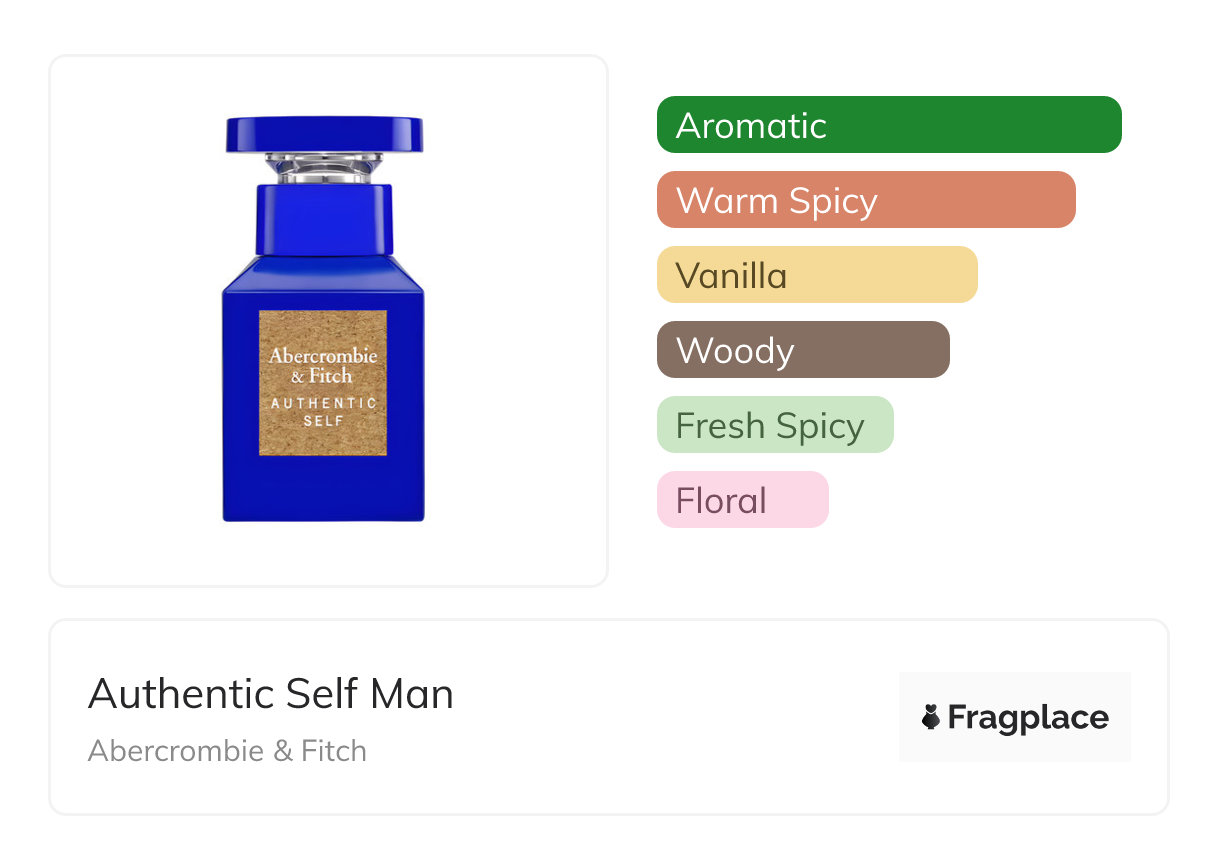Click Abercrombie & Fitch text on the bottle label

coord(323,365)
